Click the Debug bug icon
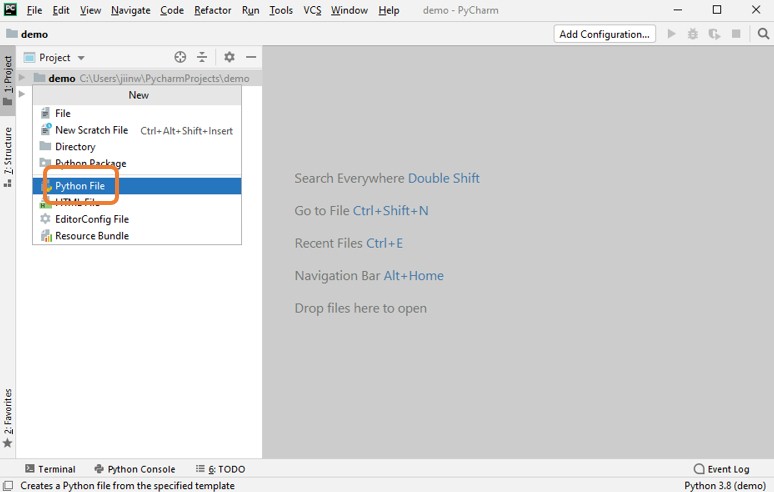Screen dimensions: 774x492 point(693,34)
